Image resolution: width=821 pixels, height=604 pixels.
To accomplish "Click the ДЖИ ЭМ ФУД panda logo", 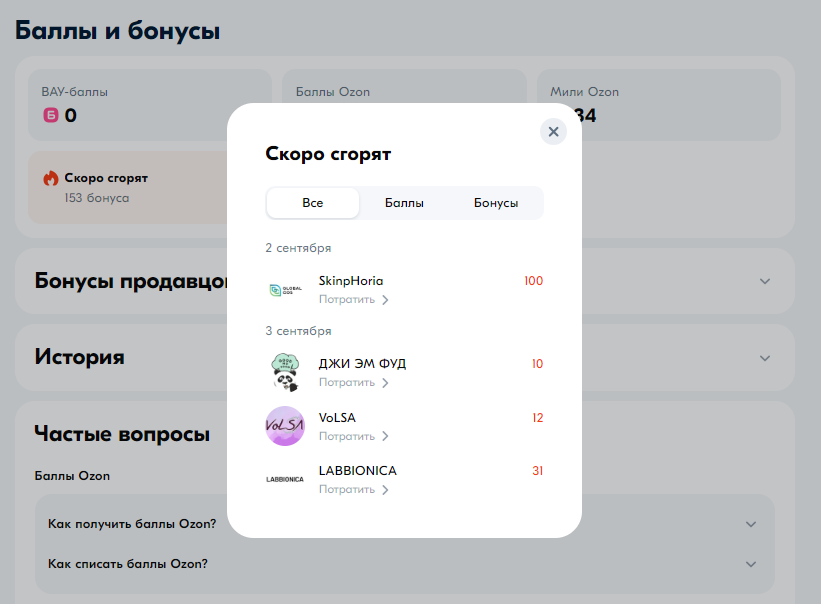I will (x=285, y=371).
